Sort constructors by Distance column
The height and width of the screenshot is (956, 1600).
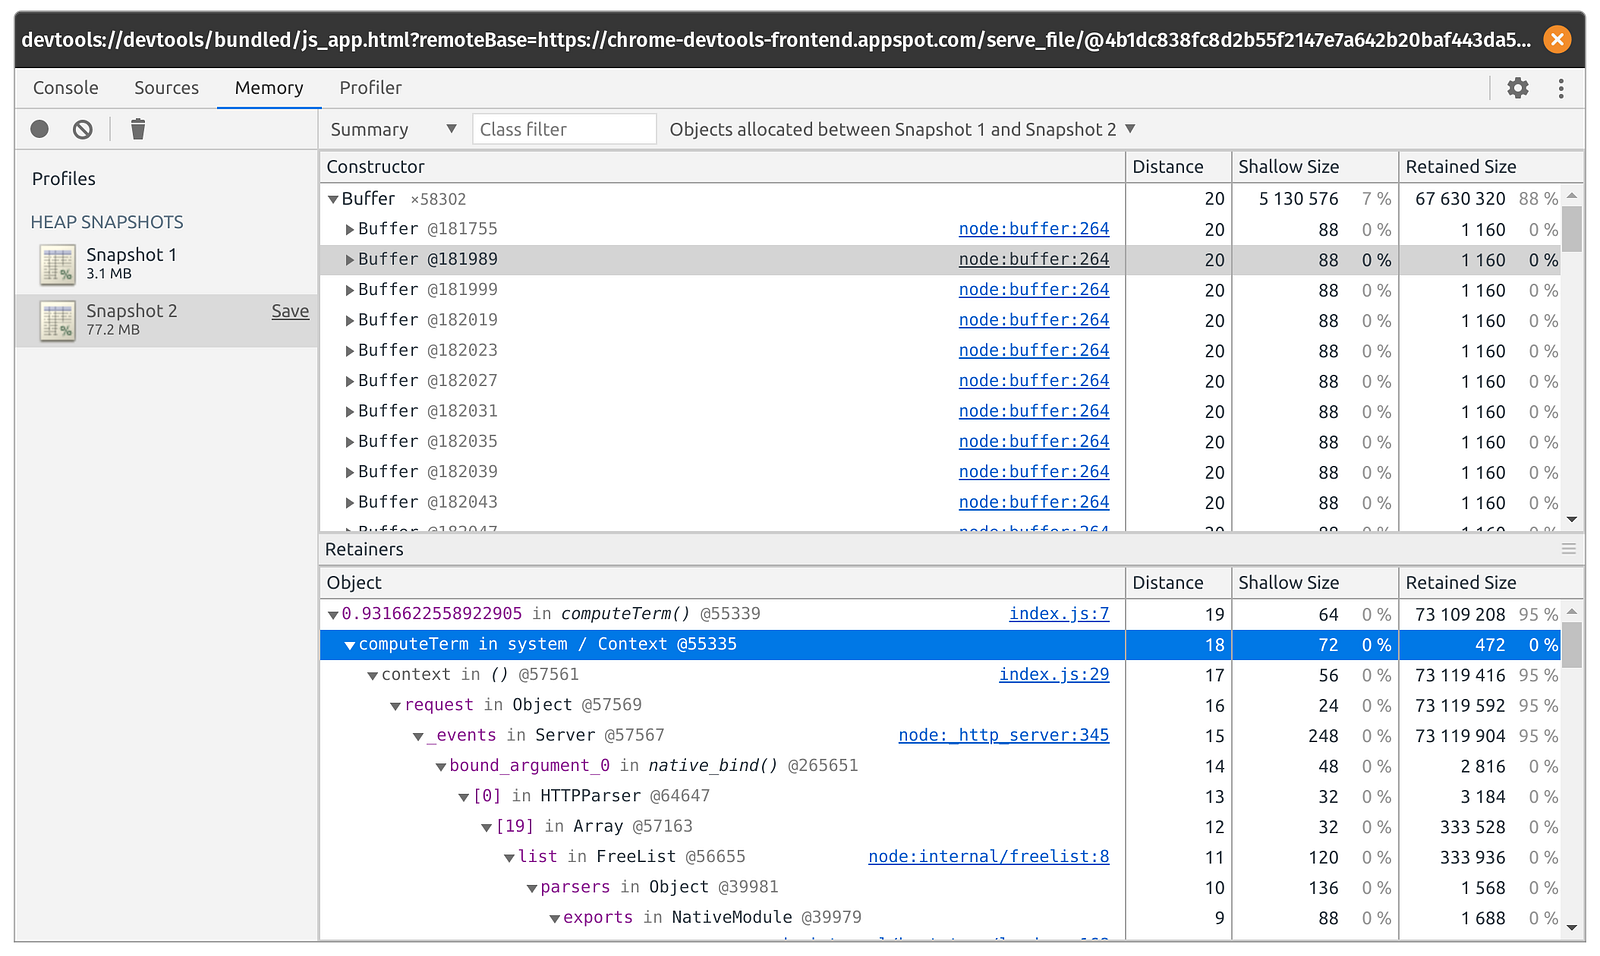click(1179, 167)
